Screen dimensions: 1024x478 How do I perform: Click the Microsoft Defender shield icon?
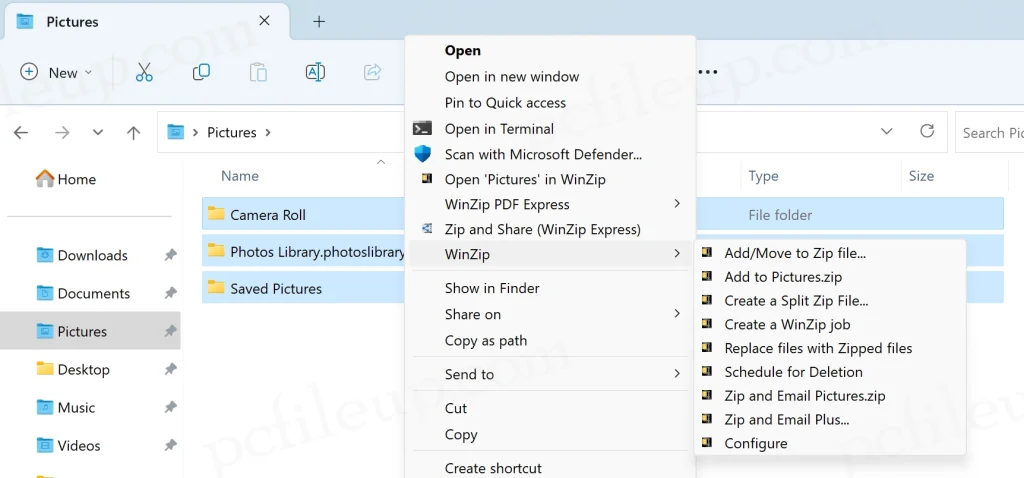click(423, 154)
